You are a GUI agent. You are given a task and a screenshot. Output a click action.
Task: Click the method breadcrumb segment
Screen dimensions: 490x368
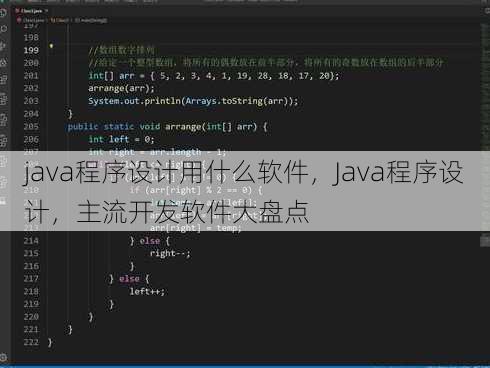(91, 20)
